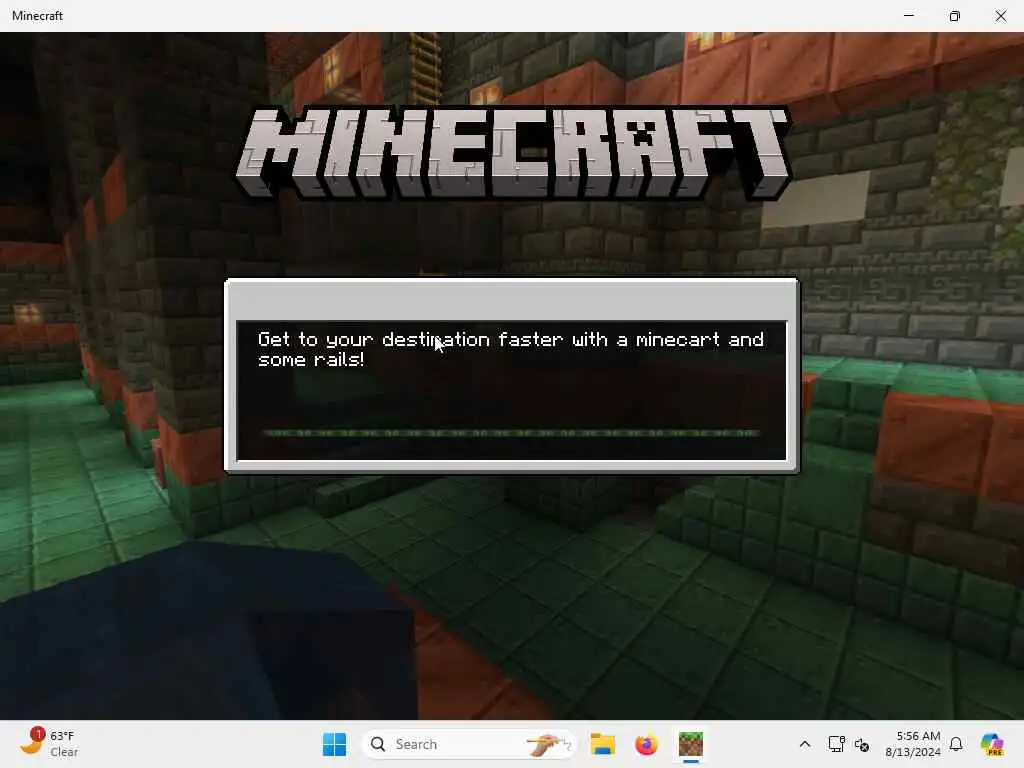Click the green loading progress bar
1024x768 pixels.
(x=511, y=432)
